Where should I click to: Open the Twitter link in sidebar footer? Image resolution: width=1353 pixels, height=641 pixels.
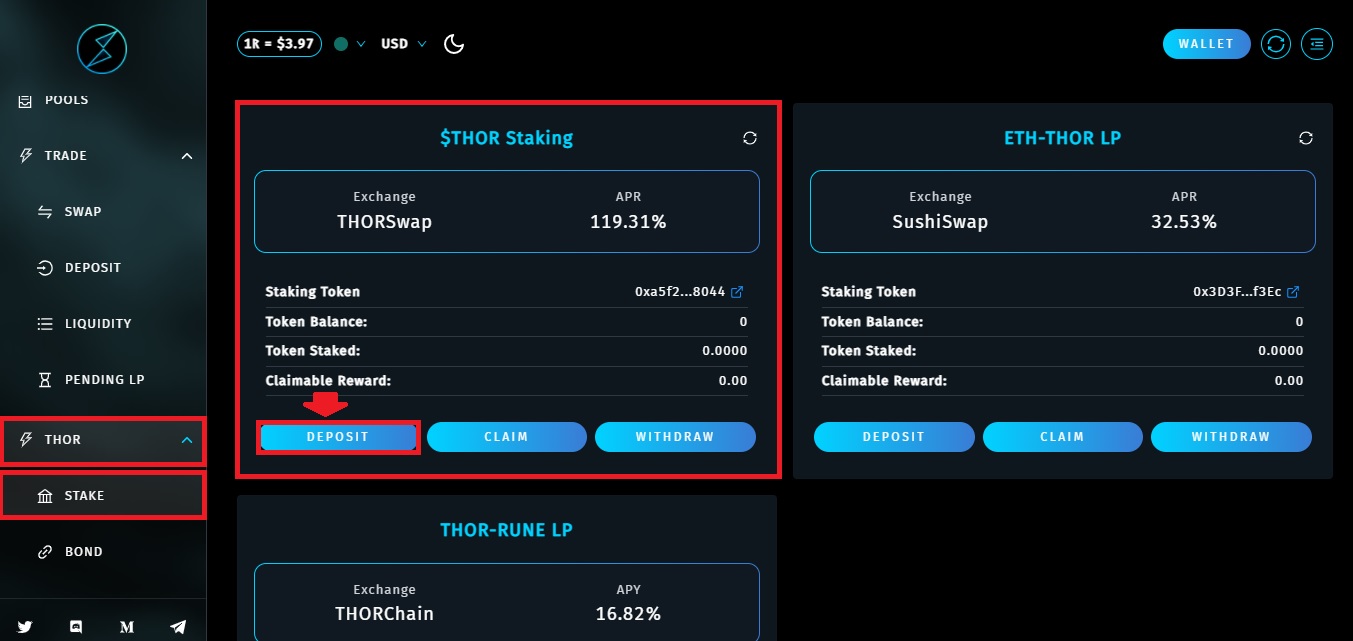[25, 627]
